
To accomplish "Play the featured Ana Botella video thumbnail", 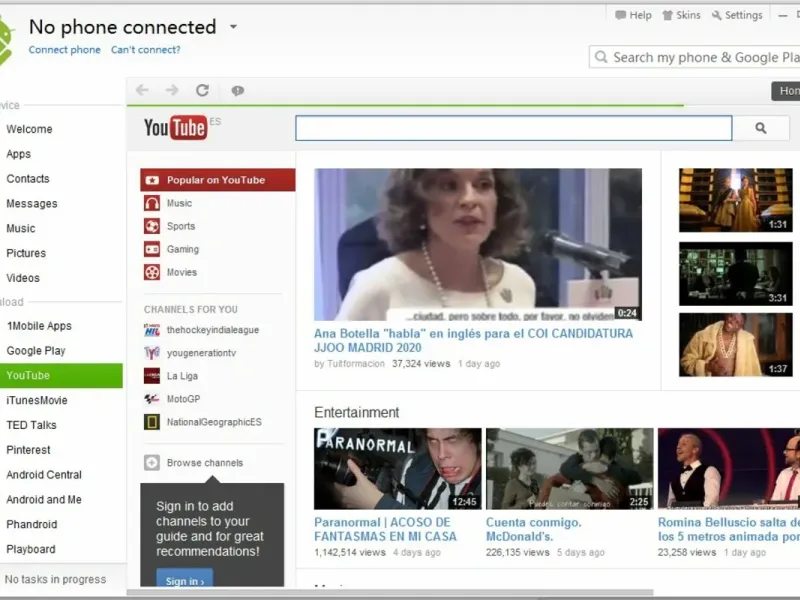I will 478,244.
